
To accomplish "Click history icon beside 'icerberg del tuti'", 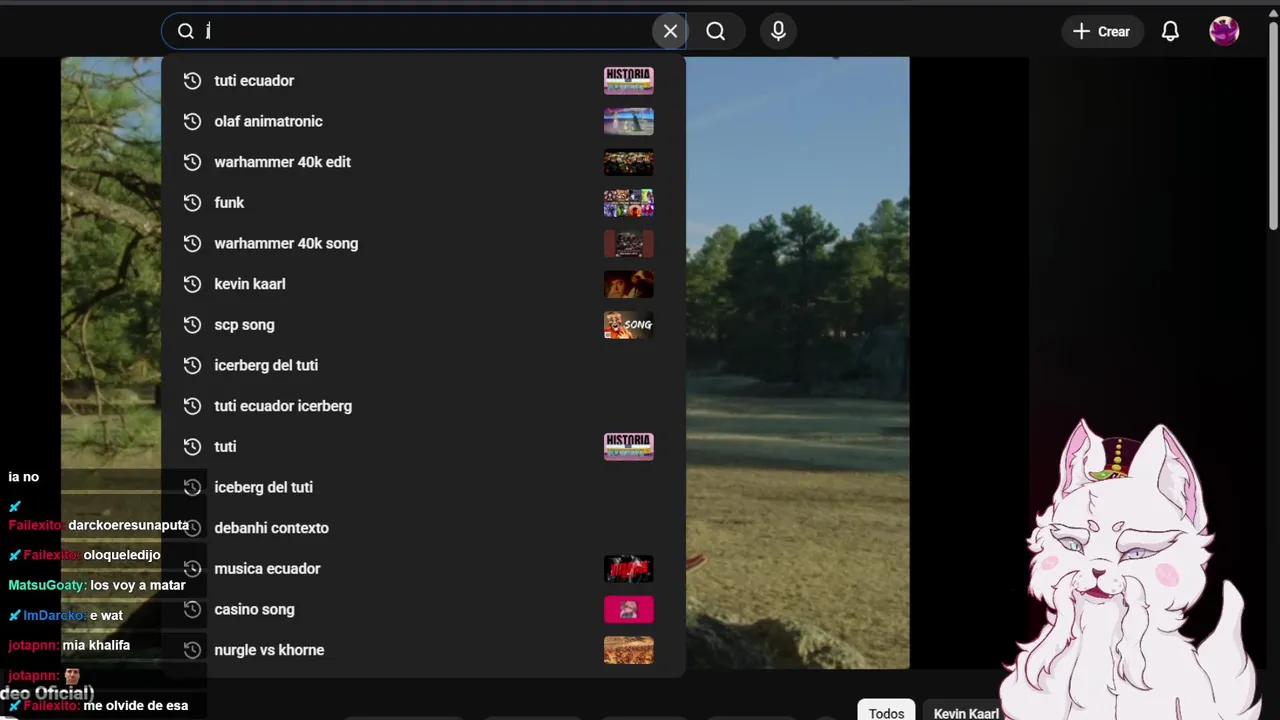I will pos(192,365).
